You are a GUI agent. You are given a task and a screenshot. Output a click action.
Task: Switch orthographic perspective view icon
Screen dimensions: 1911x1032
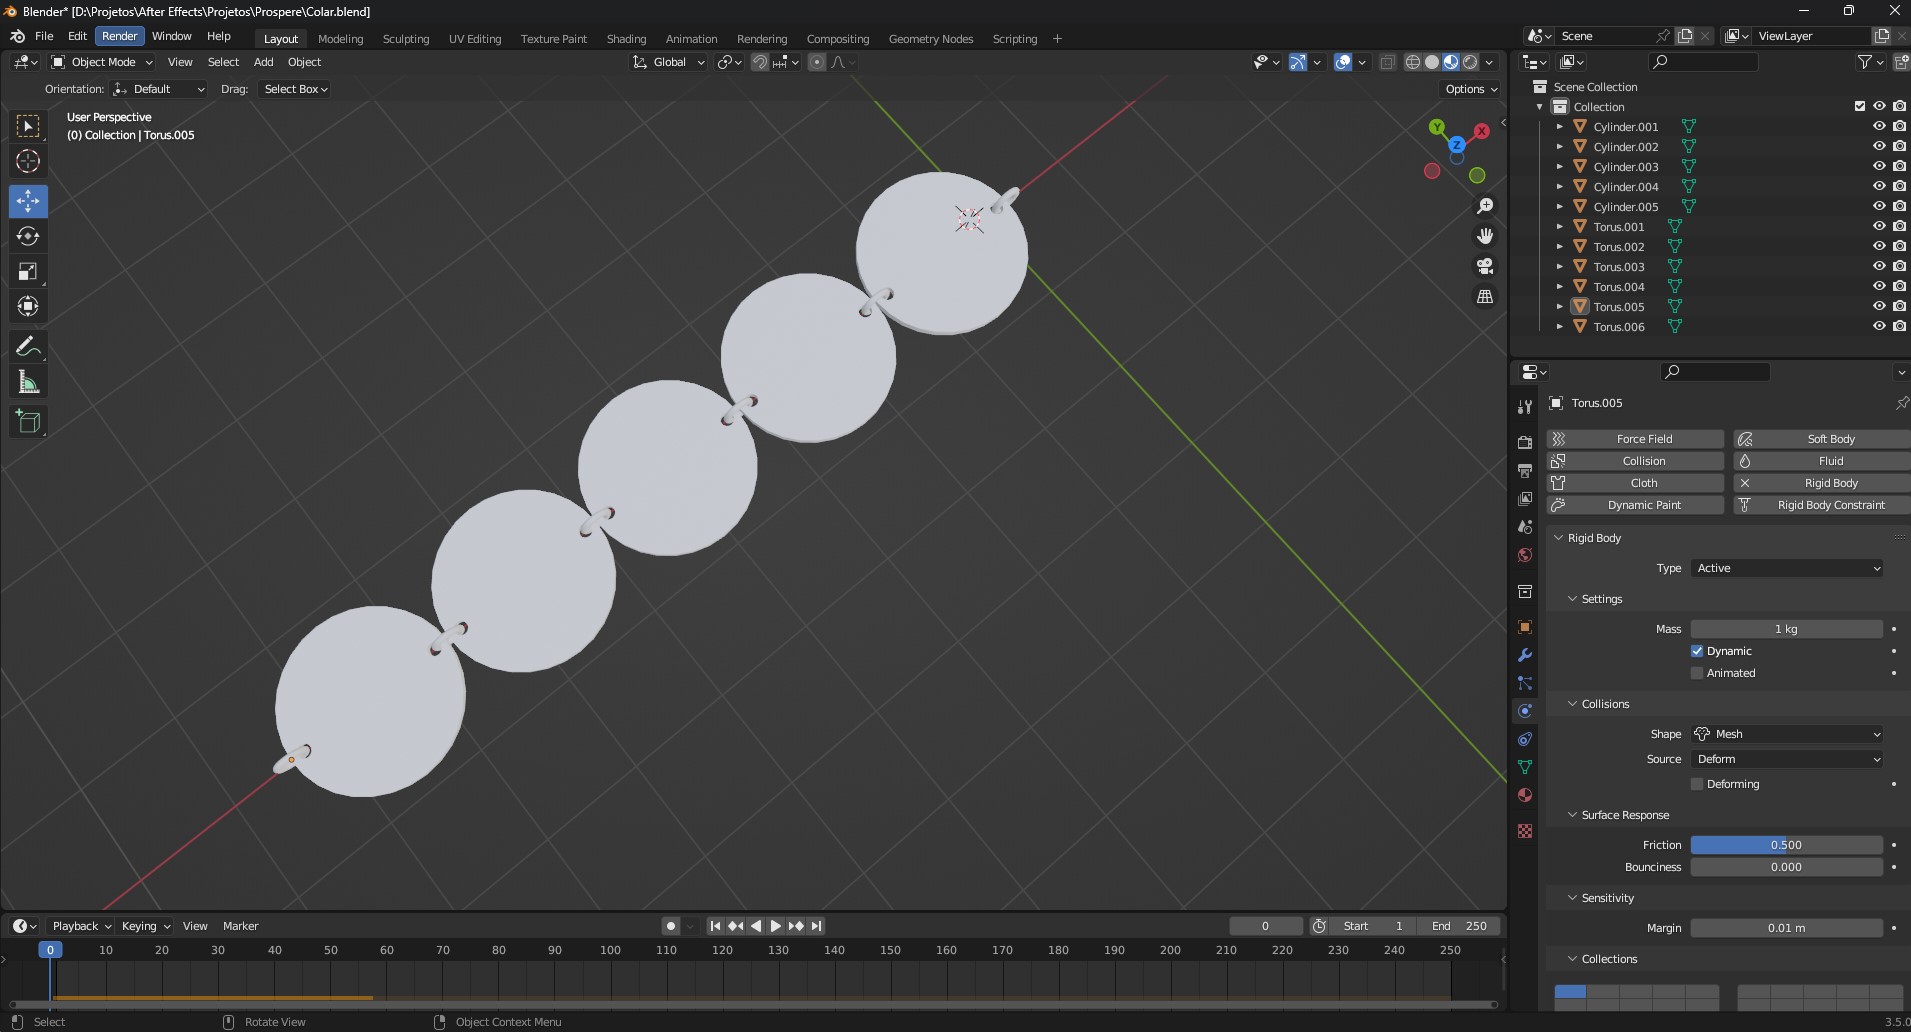click(x=1485, y=297)
